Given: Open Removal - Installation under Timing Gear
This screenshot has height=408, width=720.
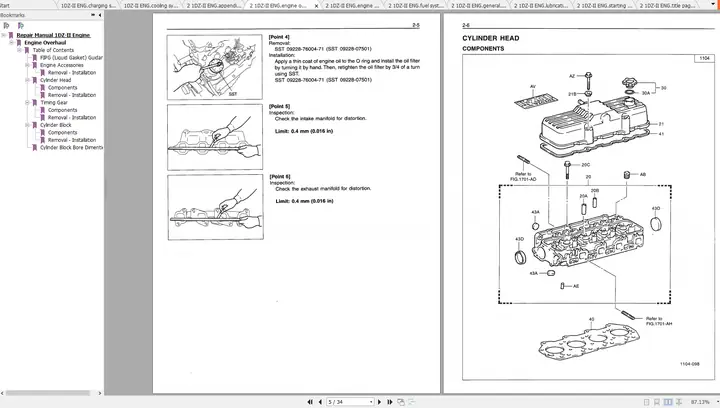Looking at the screenshot, I should pos(72,117).
